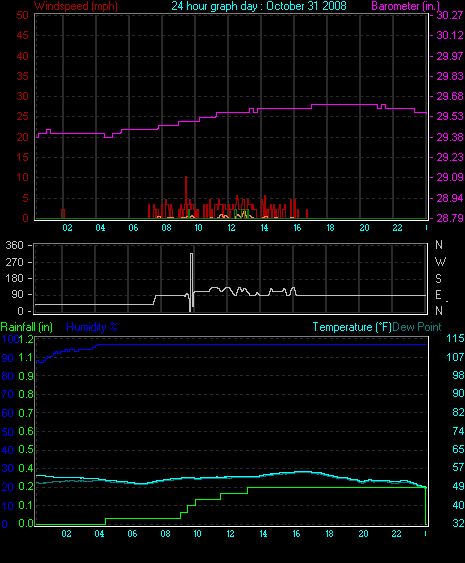Click the green rainfall value 1.2

point(26,339)
